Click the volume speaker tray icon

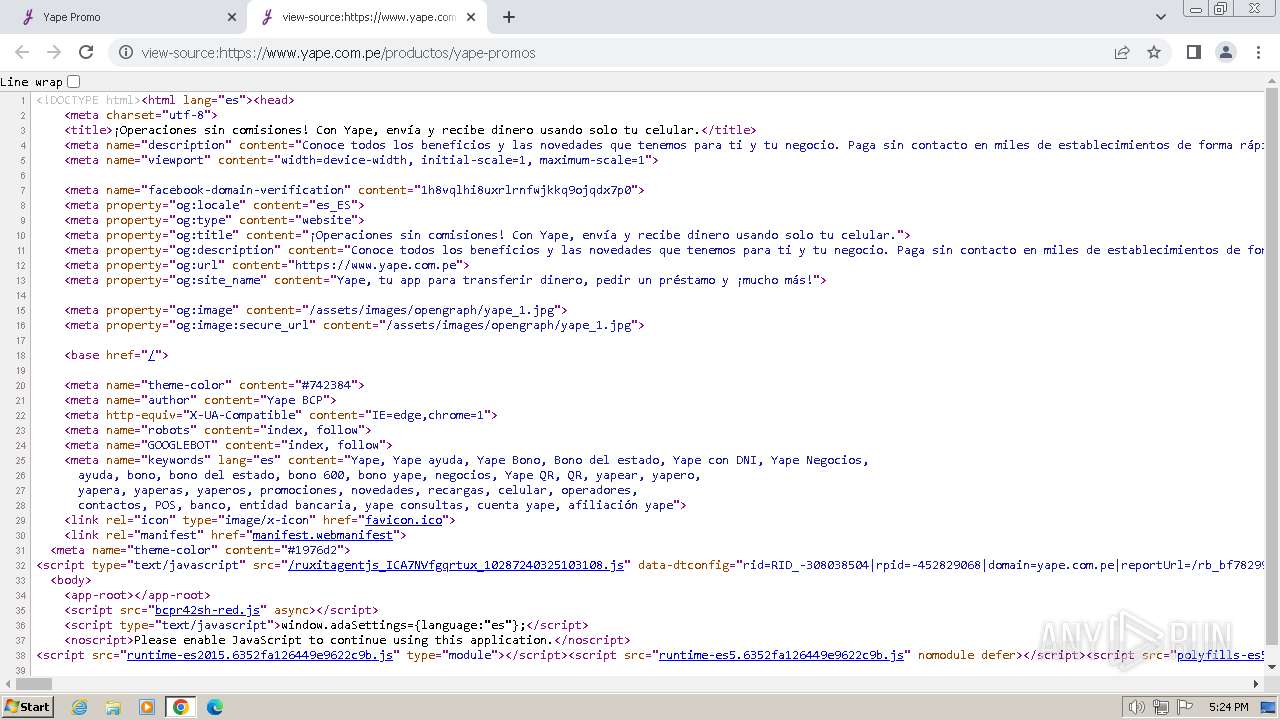click(x=1136, y=707)
